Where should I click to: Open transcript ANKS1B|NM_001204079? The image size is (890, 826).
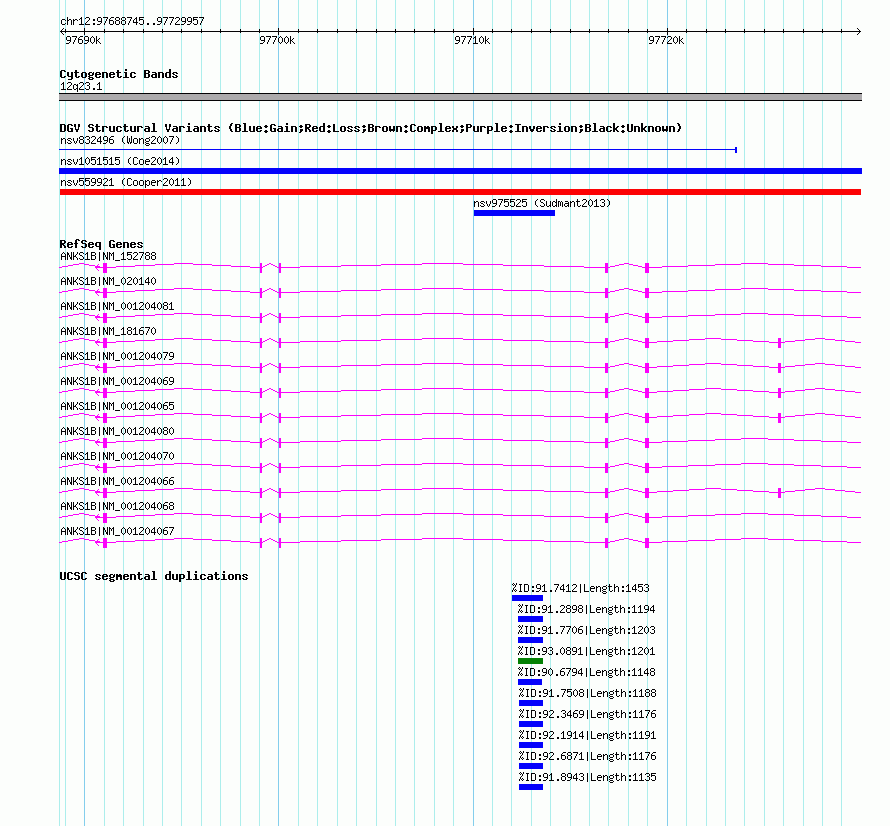117,357
